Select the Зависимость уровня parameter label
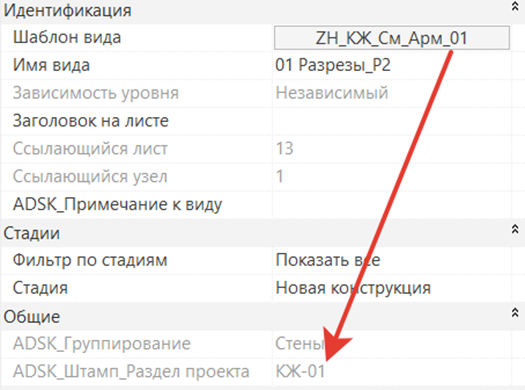 [96, 93]
